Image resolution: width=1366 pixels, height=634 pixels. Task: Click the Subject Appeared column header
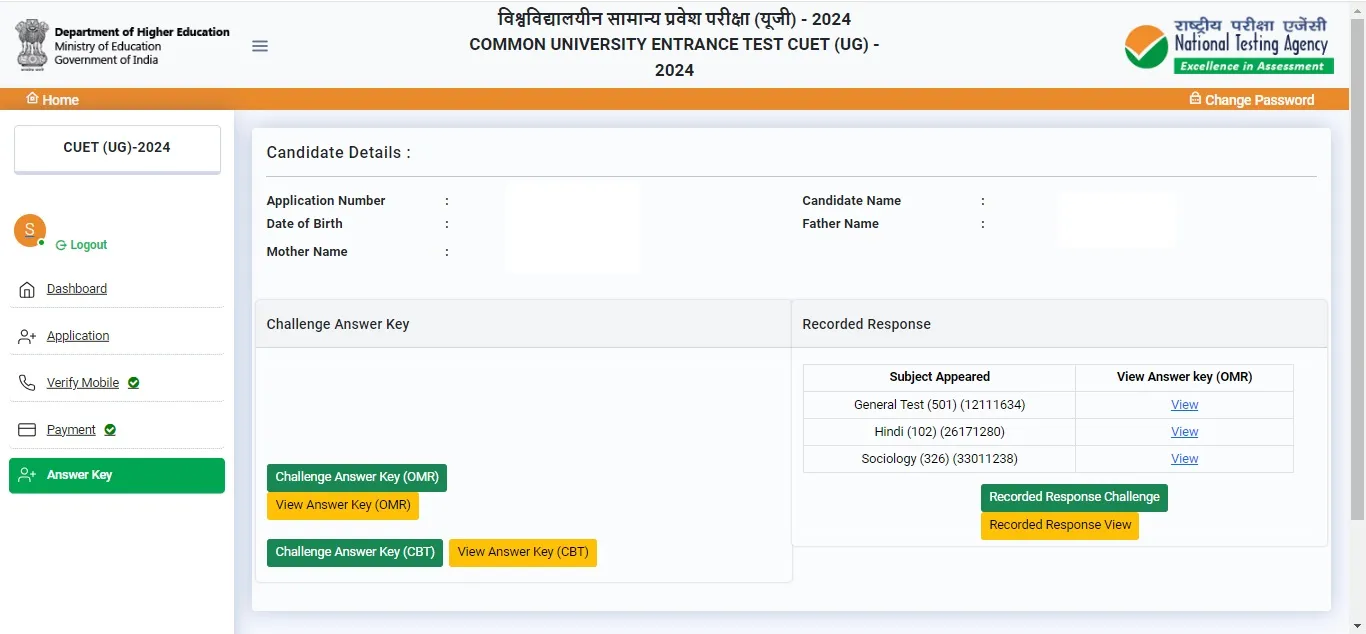pyautogui.click(x=939, y=377)
